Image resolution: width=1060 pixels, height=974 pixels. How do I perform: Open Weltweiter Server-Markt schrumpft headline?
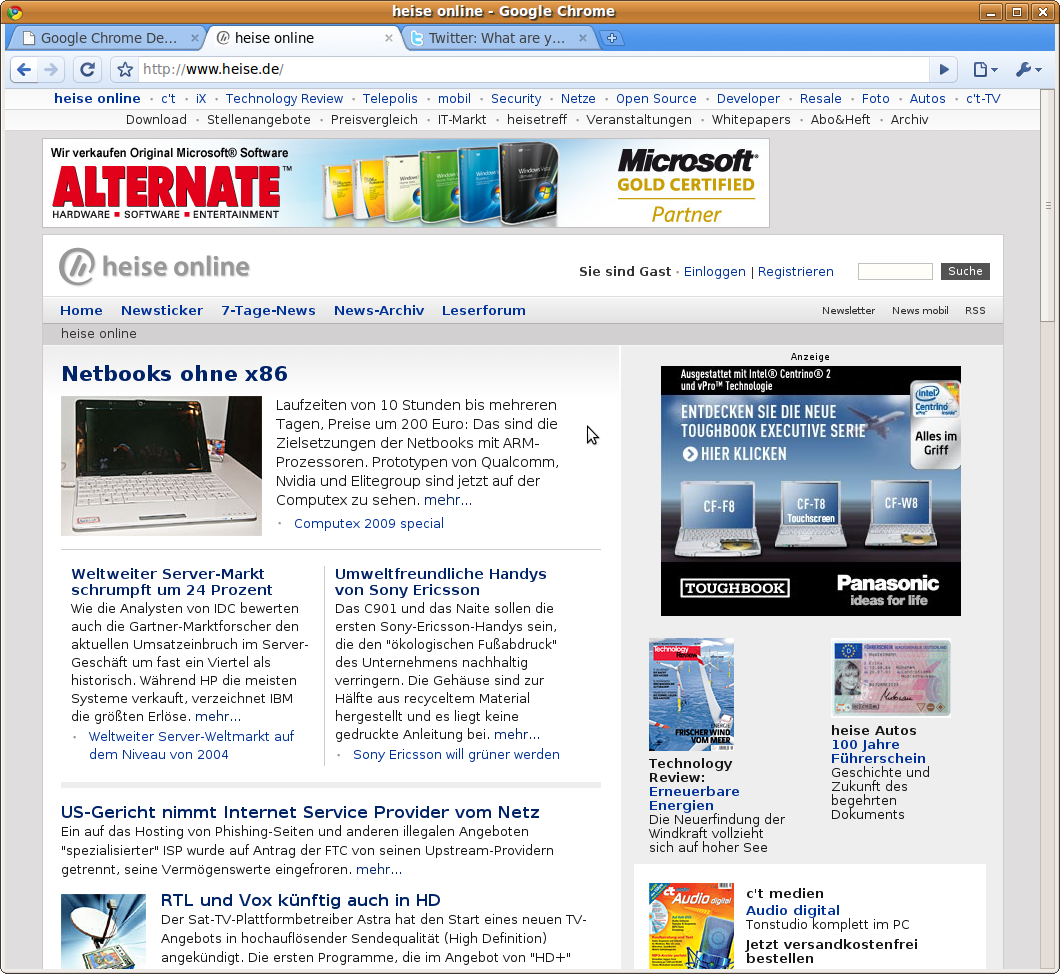(x=171, y=581)
